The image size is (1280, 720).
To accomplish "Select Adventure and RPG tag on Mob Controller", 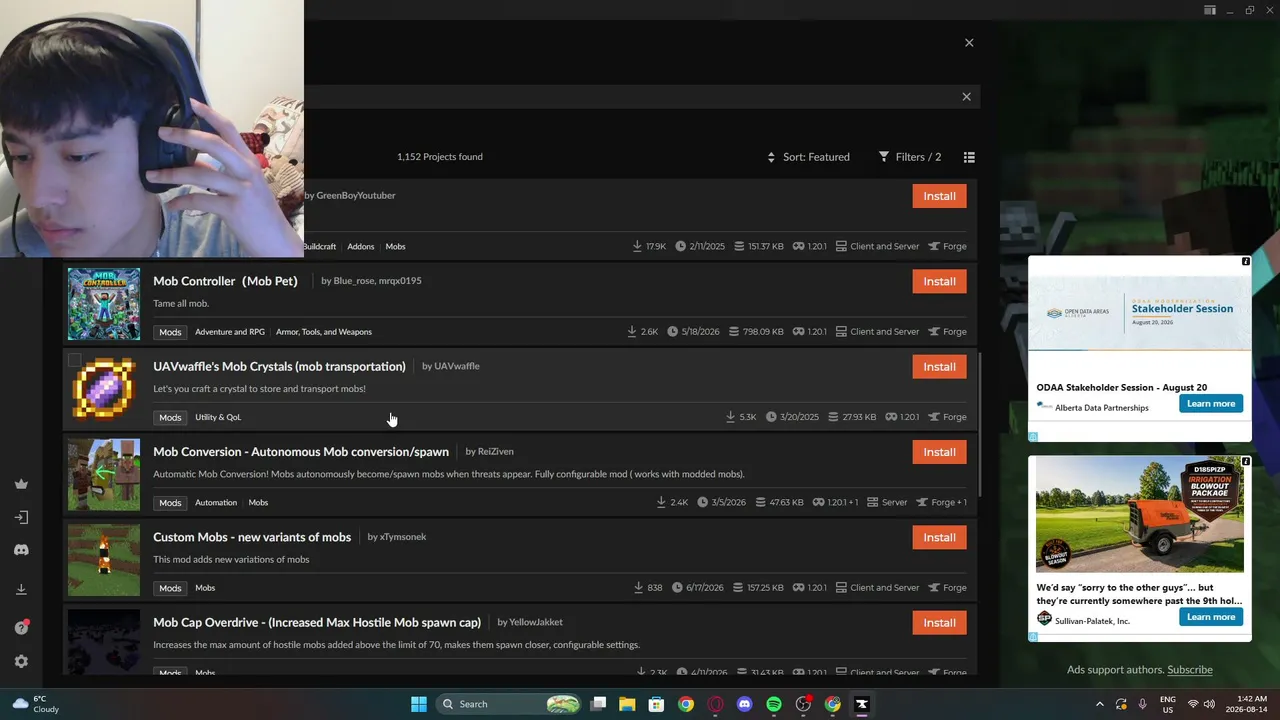I will 230,332.
